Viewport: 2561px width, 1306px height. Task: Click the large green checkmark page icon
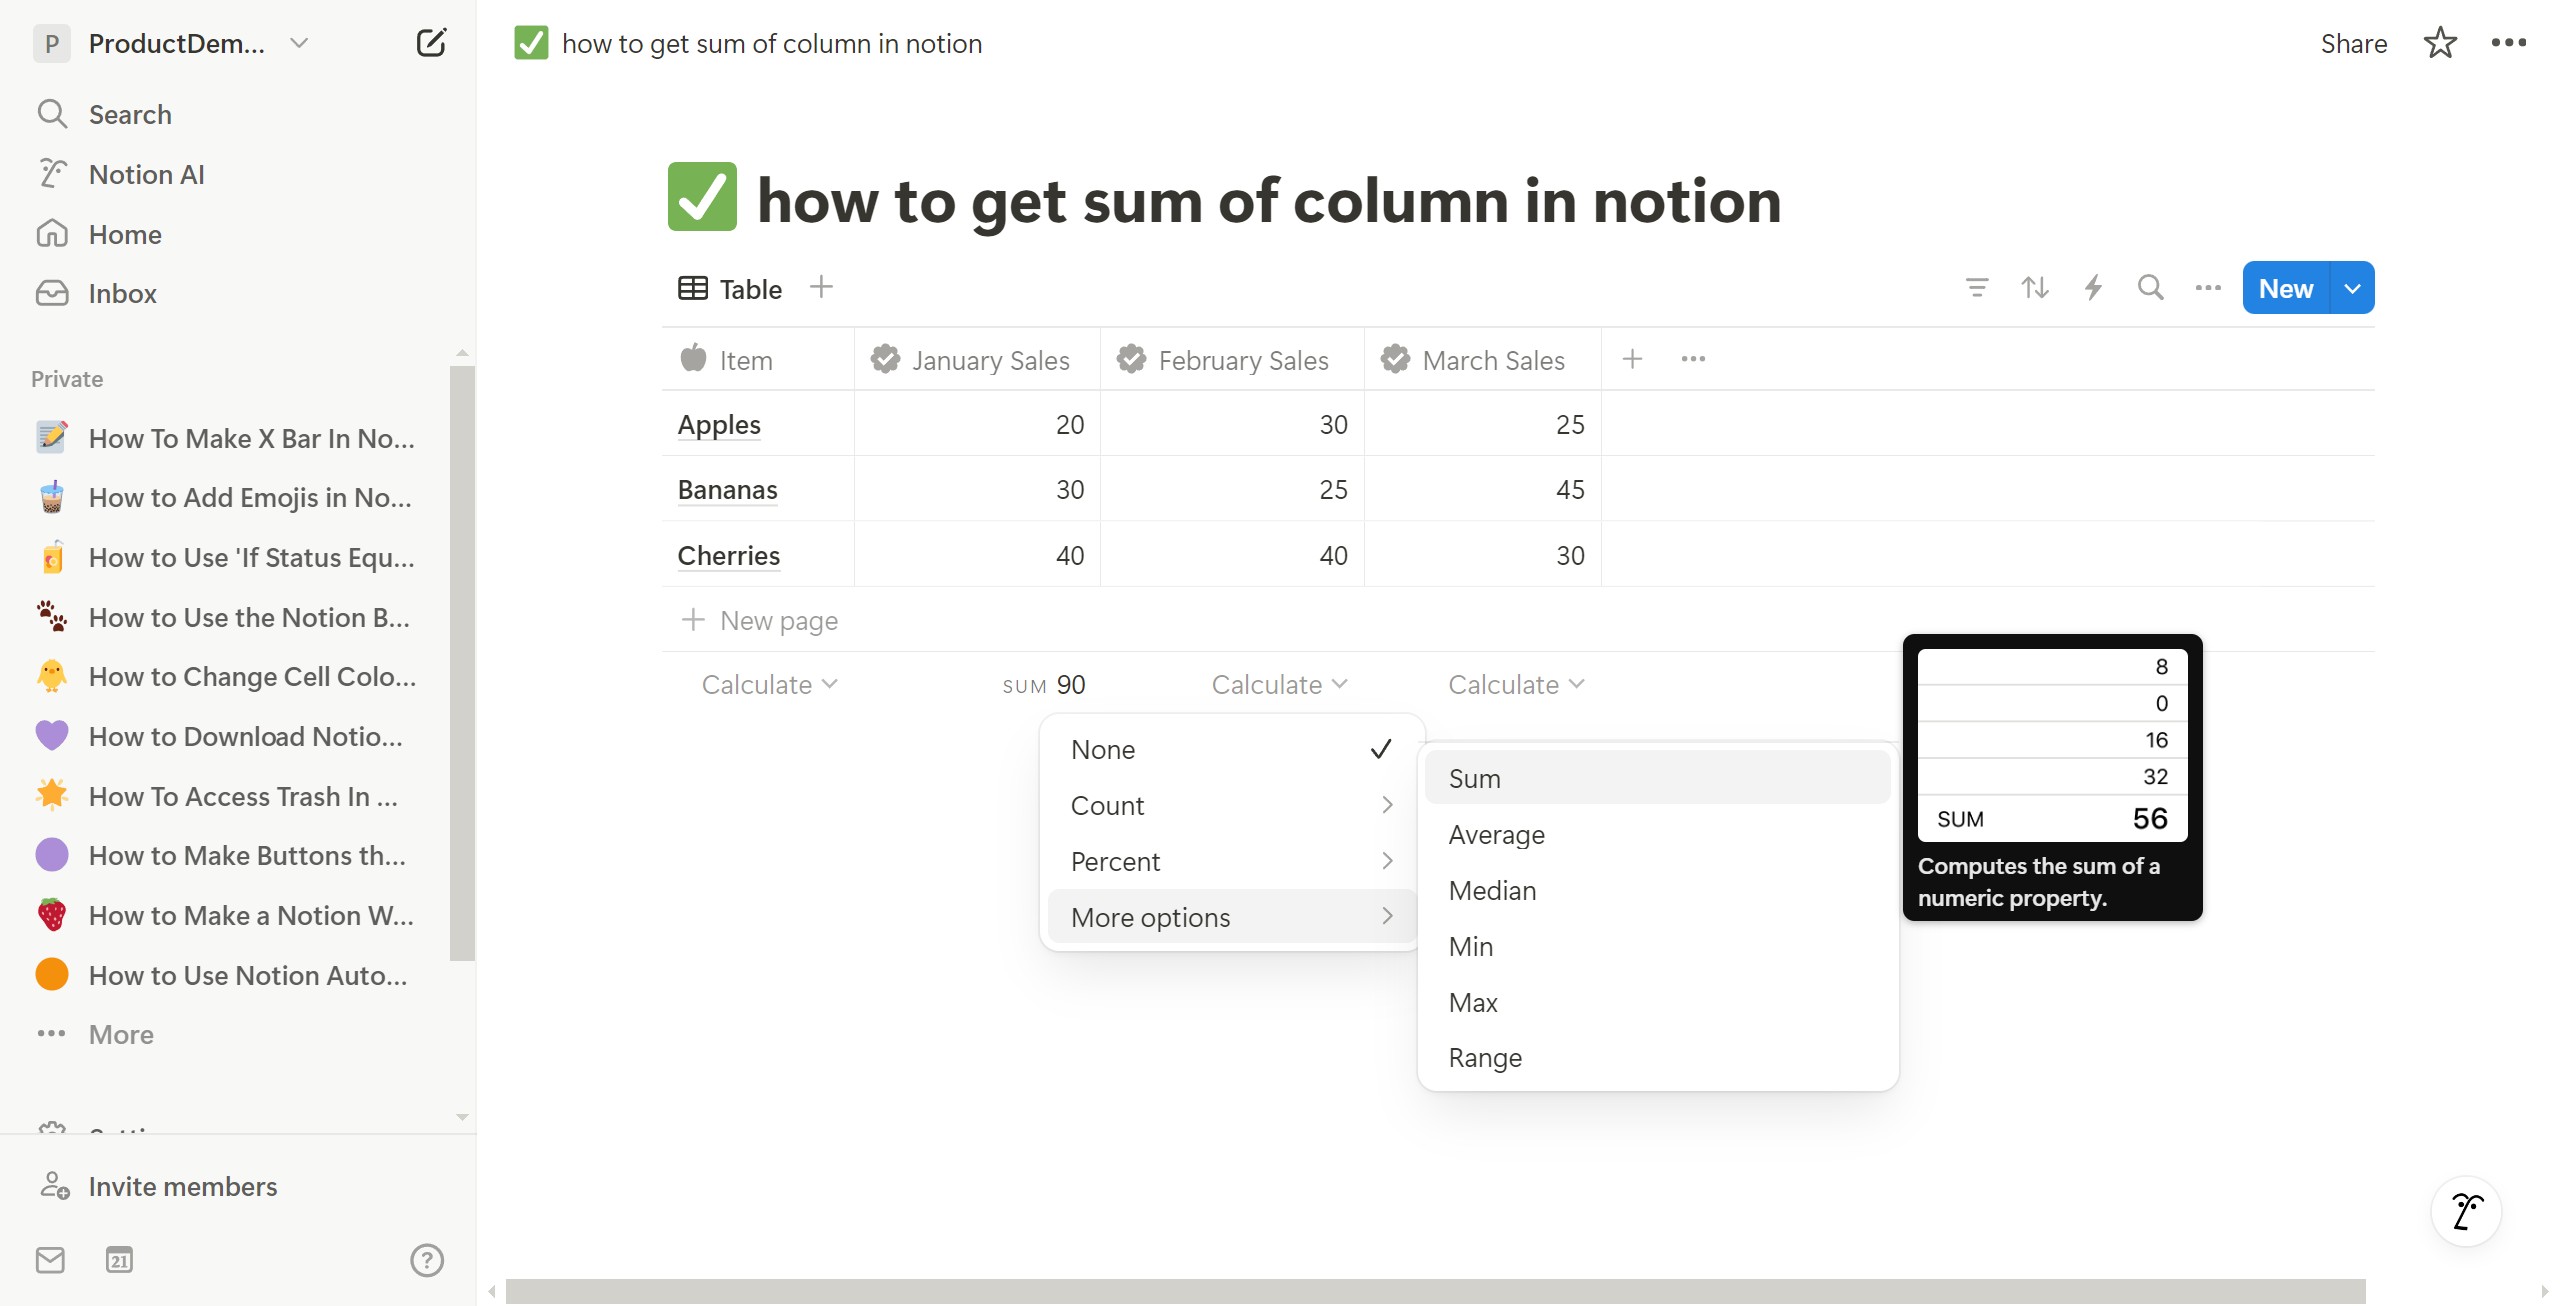pos(702,197)
